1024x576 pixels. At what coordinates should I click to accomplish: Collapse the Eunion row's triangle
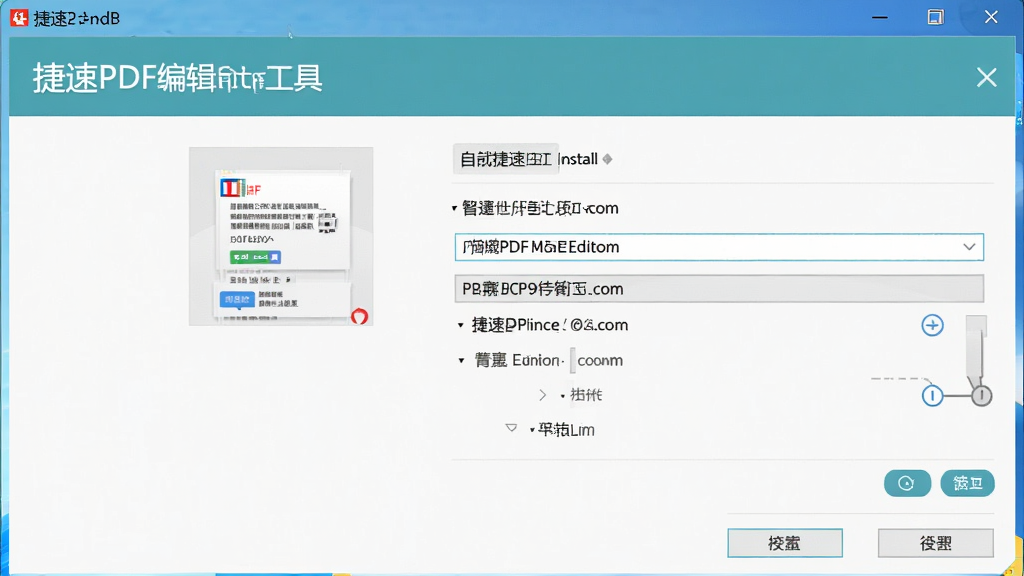click(x=462, y=360)
